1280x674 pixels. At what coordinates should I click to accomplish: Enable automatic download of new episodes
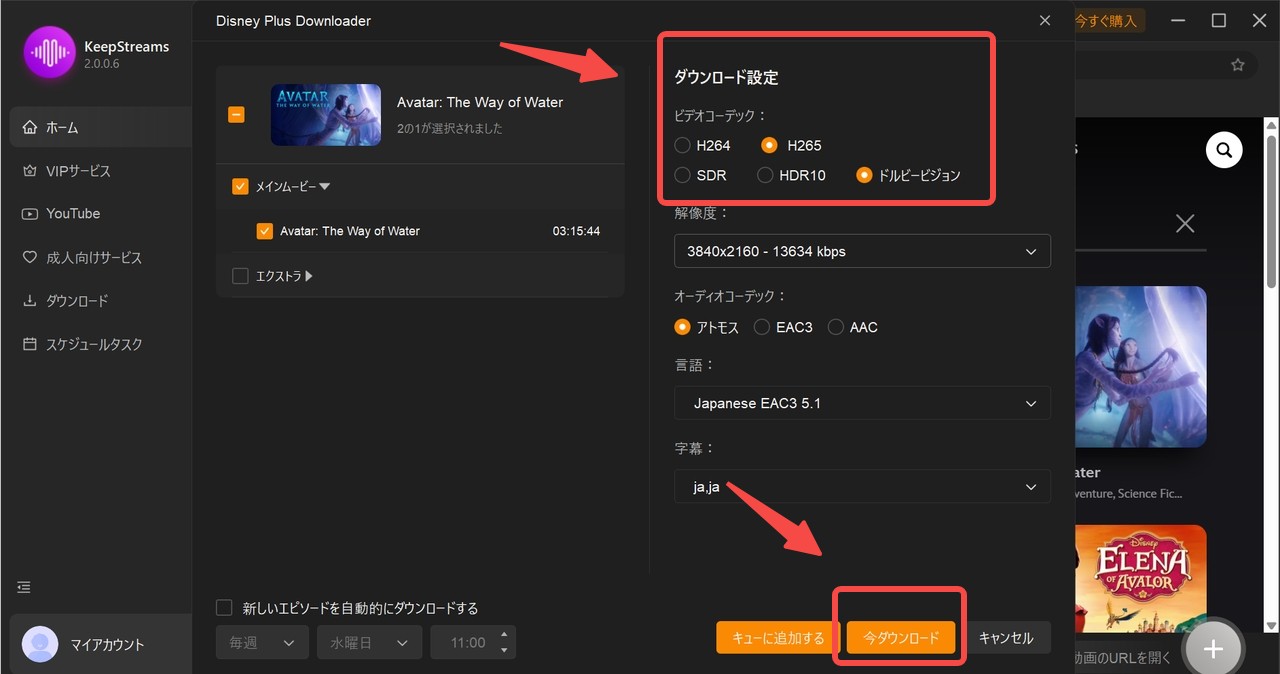click(x=224, y=607)
